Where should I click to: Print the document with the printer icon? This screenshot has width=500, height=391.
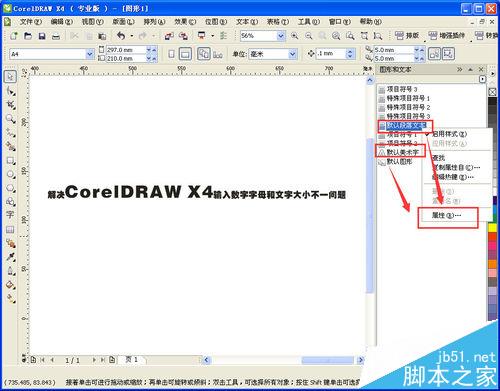56,36
